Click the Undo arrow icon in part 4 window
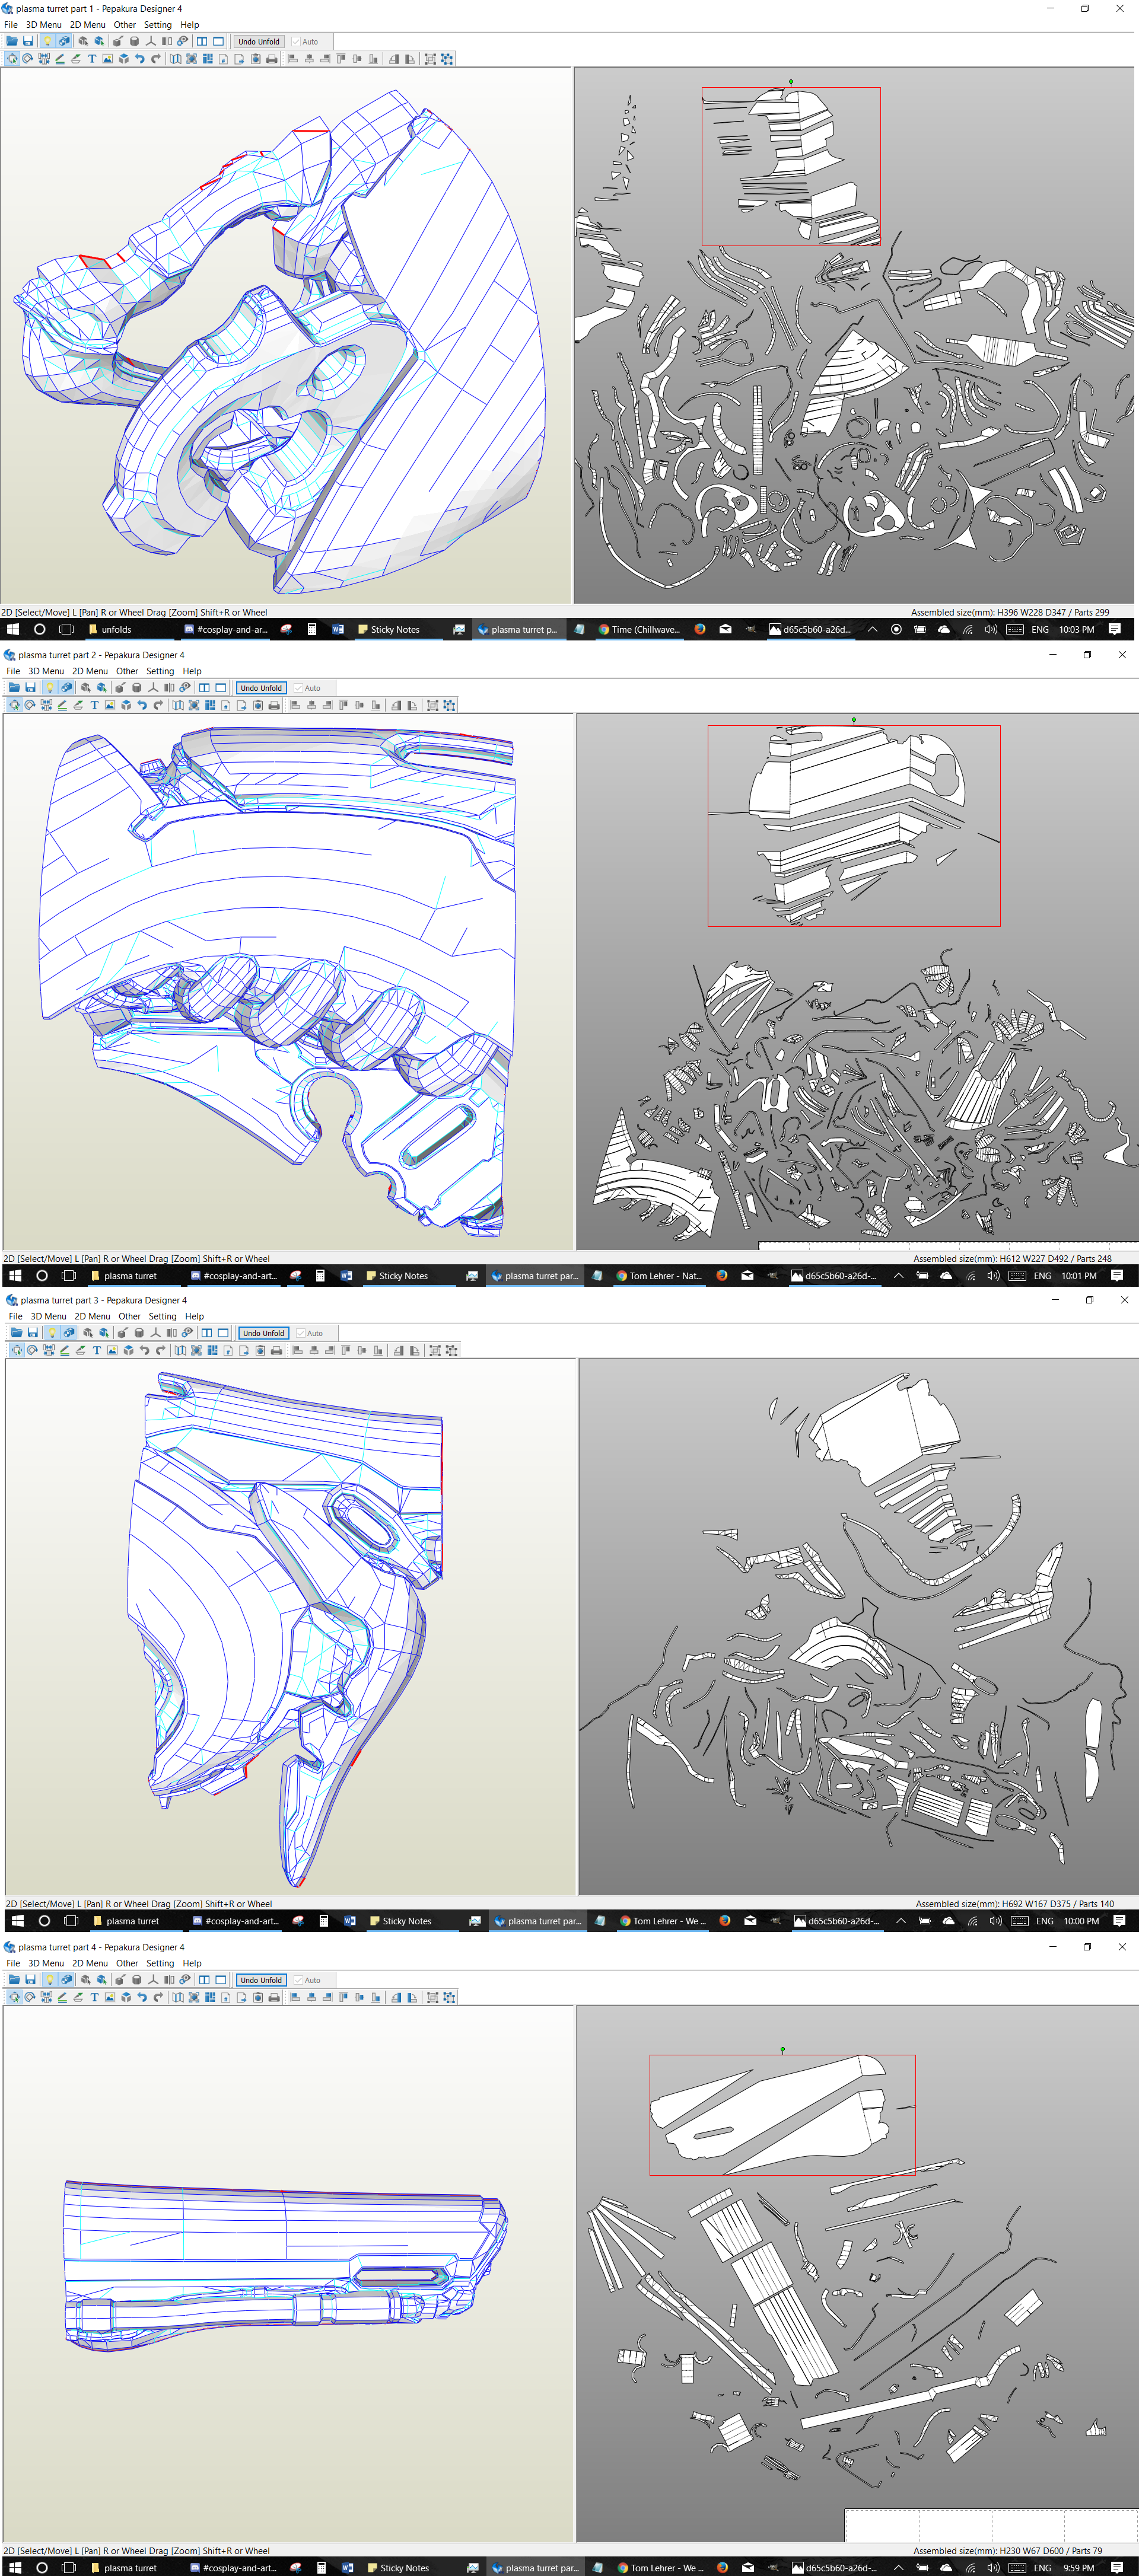Image resolution: width=1139 pixels, height=2576 pixels. 142,1997
